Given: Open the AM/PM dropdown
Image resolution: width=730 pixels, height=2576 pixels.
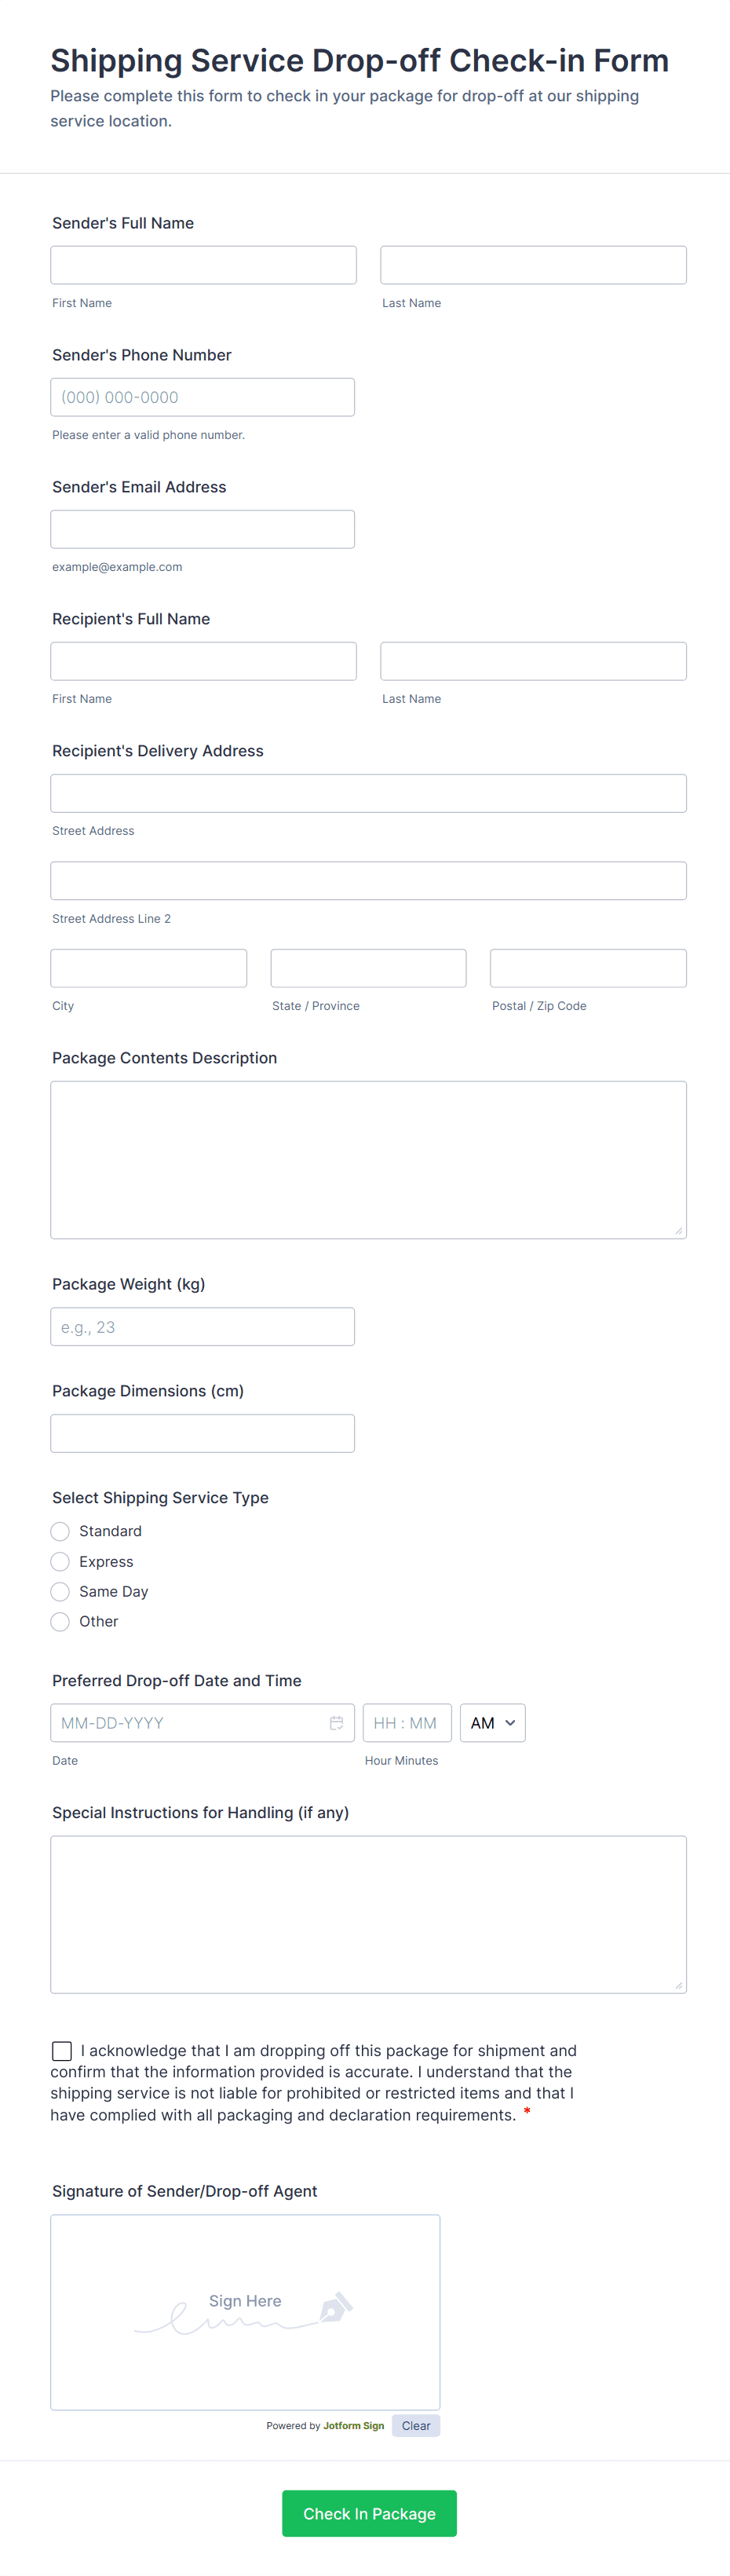Looking at the screenshot, I should click(492, 1722).
